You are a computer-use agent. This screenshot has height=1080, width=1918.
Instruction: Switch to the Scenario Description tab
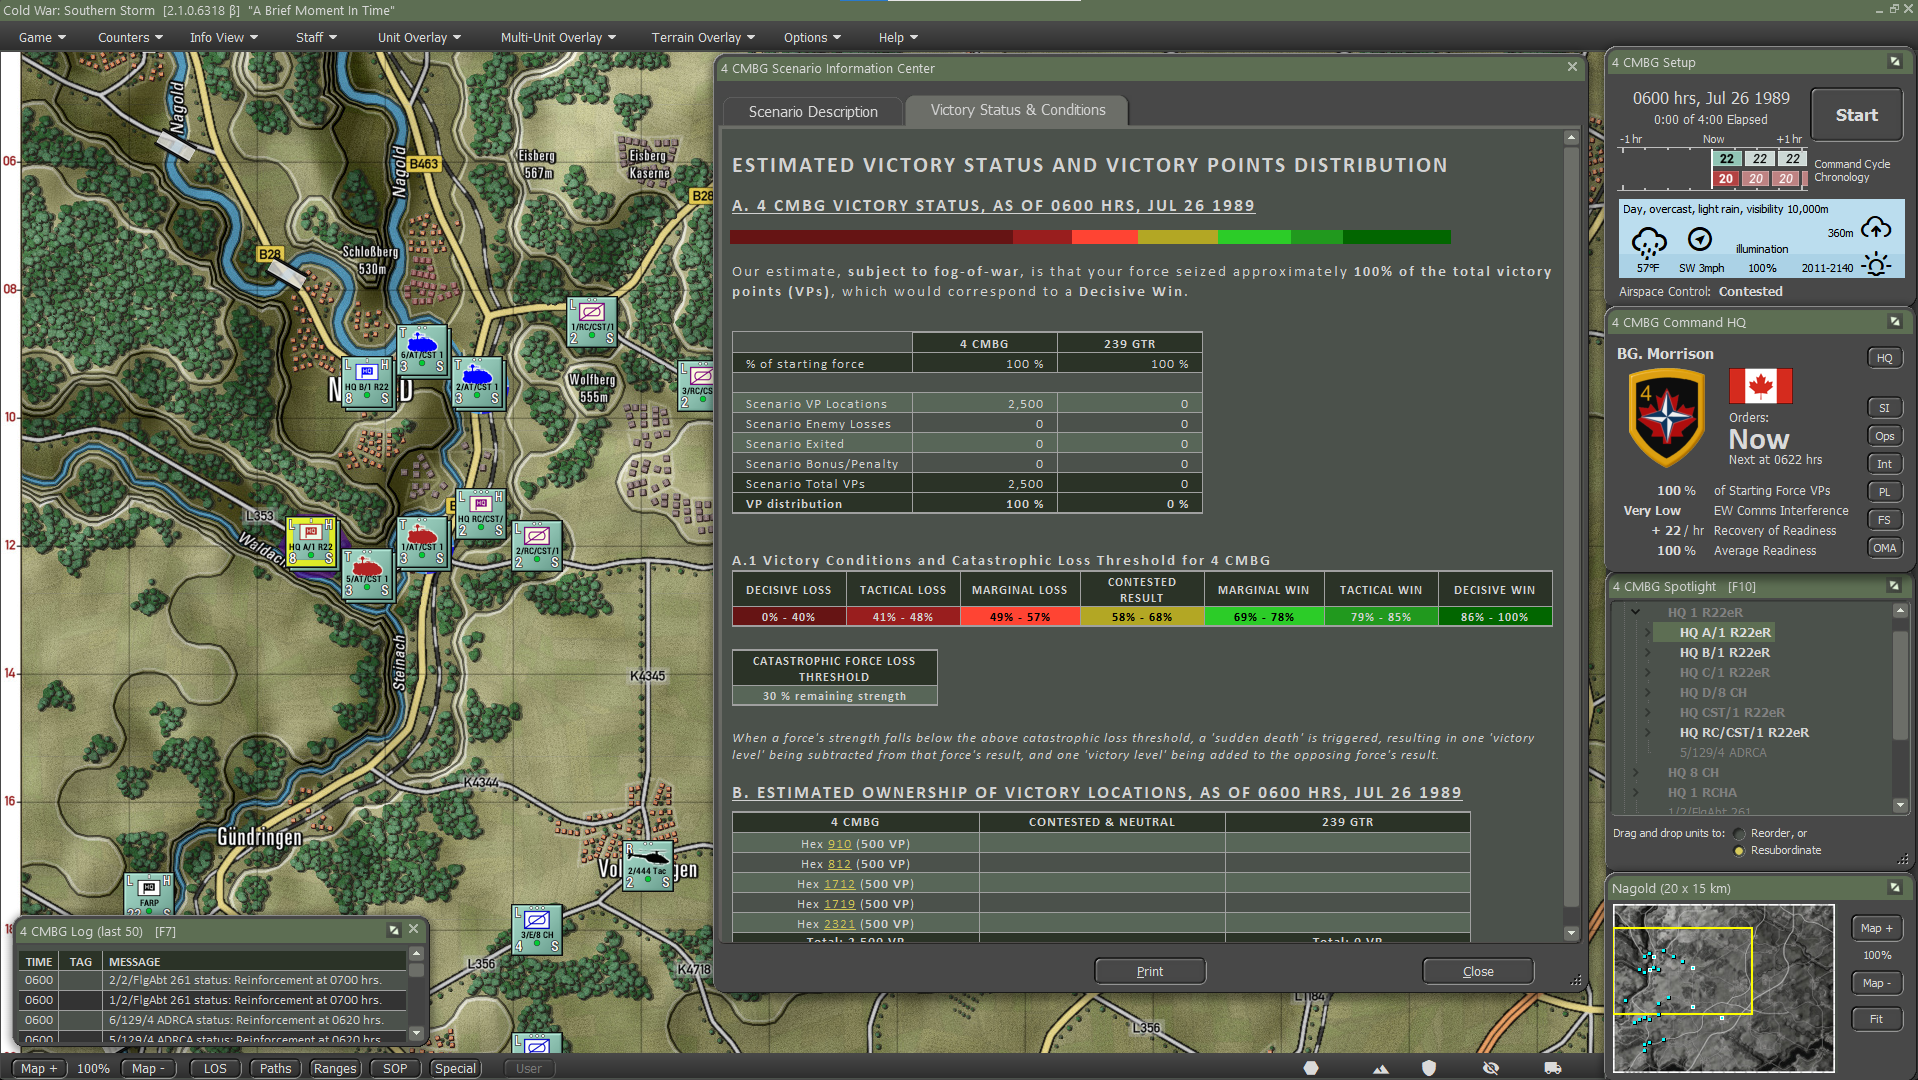click(812, 111)
